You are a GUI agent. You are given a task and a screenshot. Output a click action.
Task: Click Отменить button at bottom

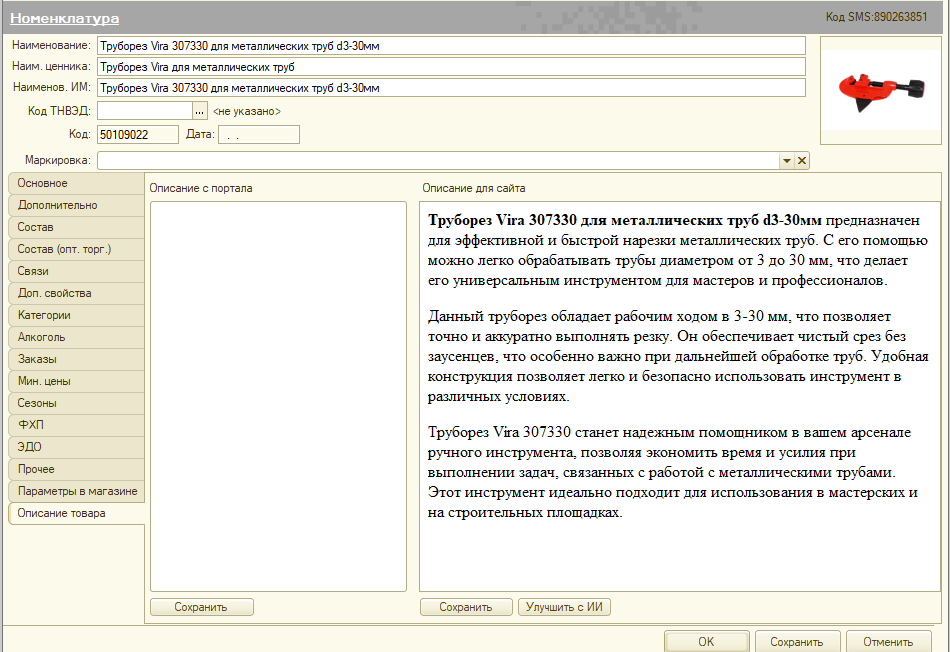pyautogui.click(x=888, y=641)
